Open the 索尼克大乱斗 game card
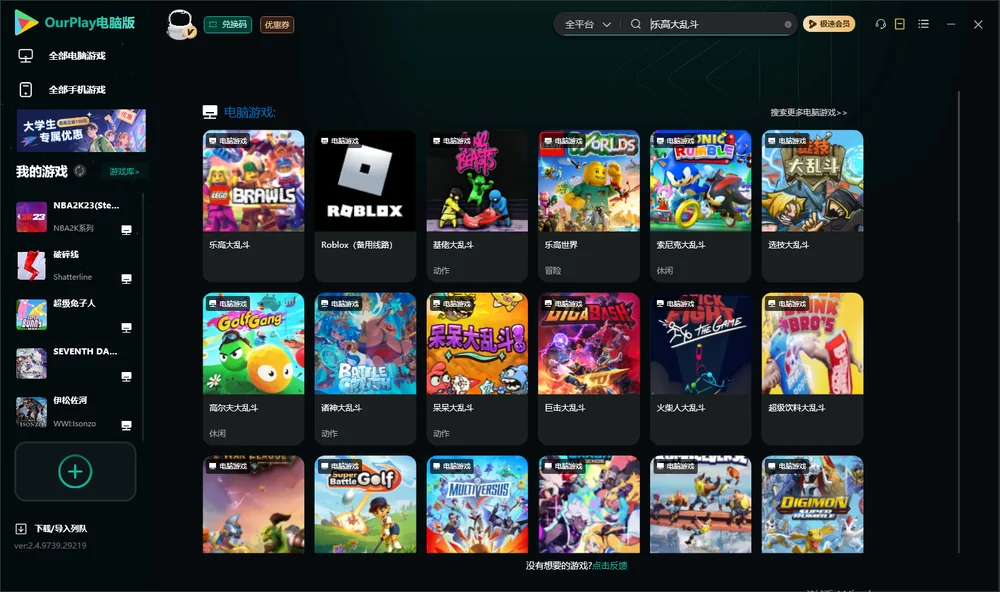 point(701,205)
